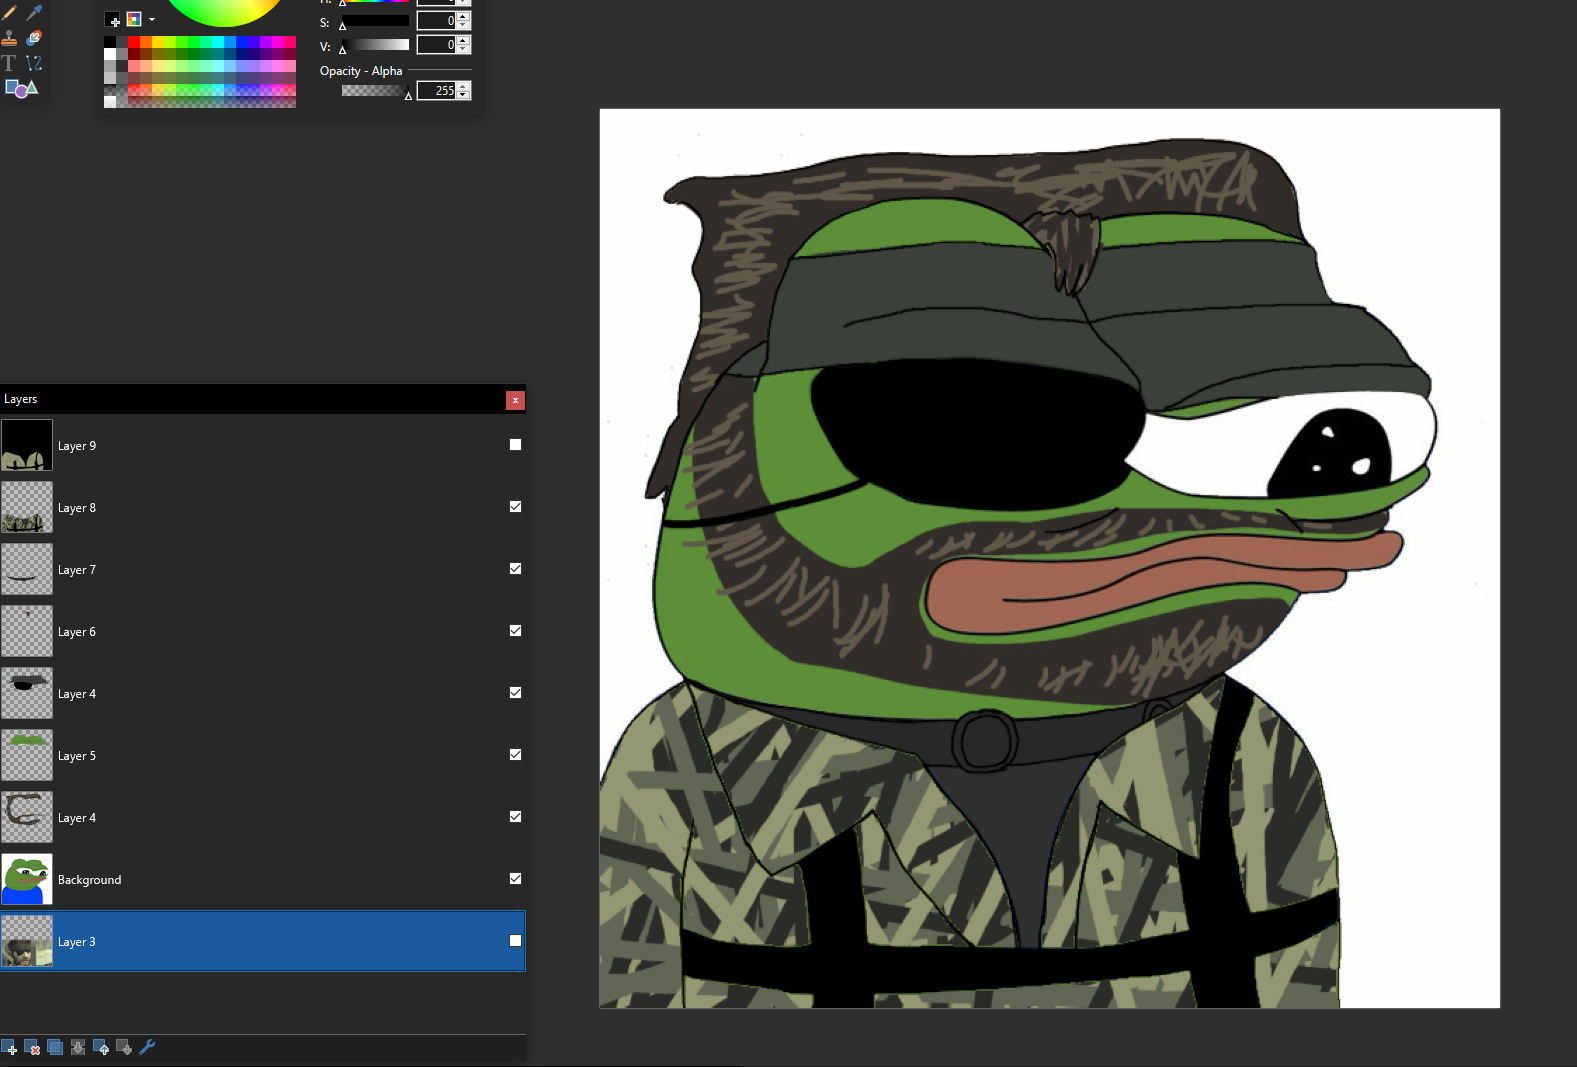Click the Value (V) slider
This screenshot has height=1067, width=1577.
[375, 45]
